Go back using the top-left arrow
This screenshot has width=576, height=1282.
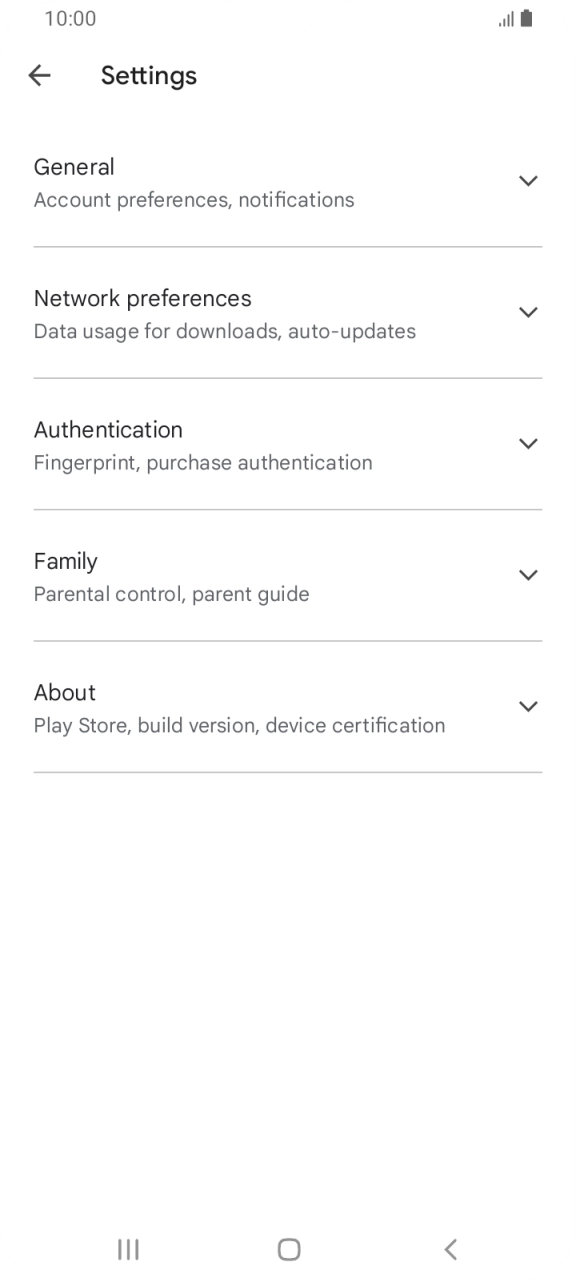[x=39, y=75]
